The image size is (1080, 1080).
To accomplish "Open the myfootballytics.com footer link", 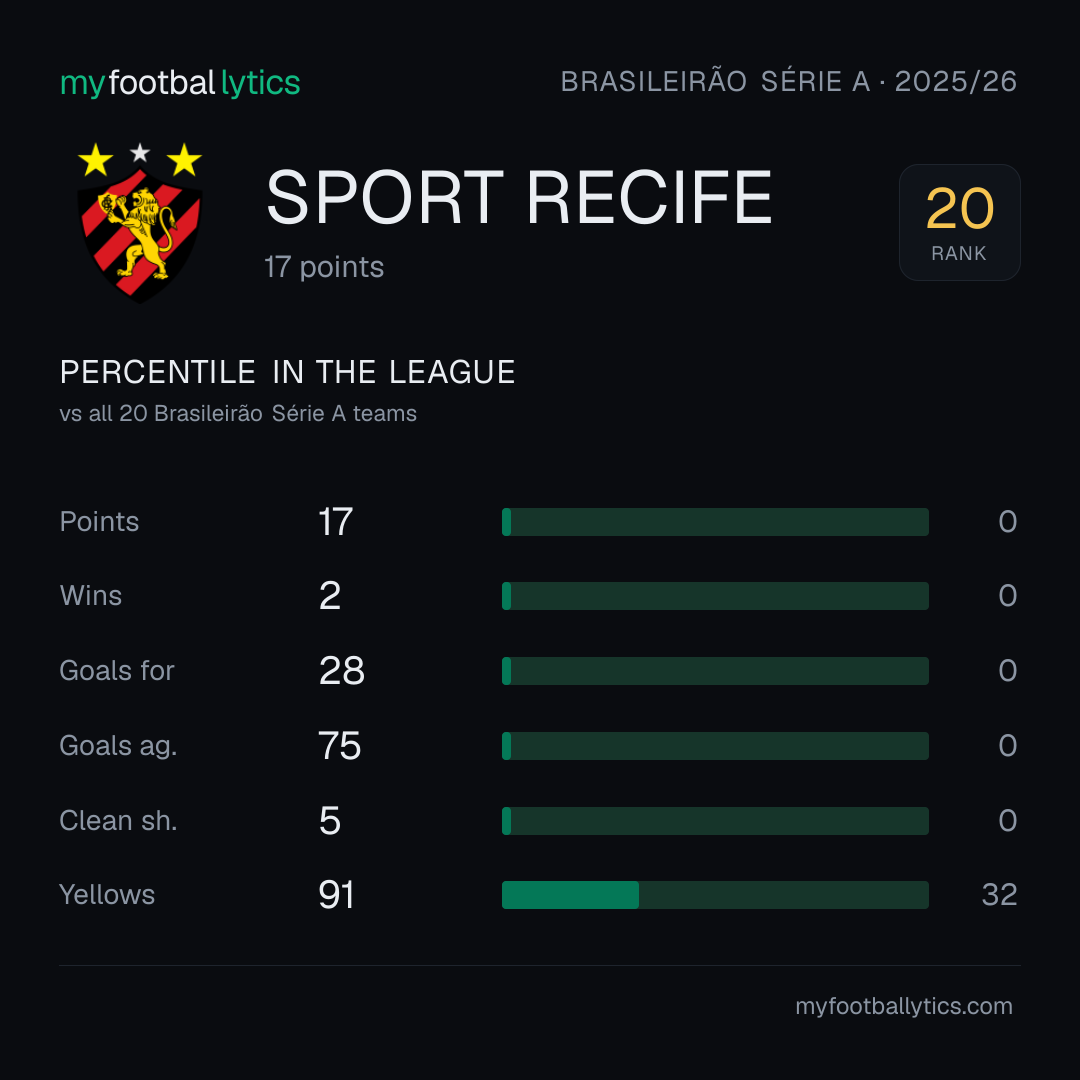I will (x=904, y=1006).
